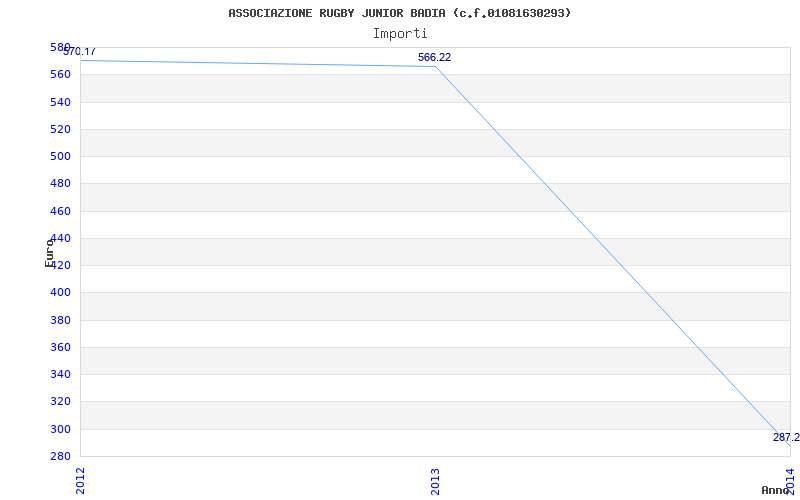Click the 480 y-axis tick label

60,184
